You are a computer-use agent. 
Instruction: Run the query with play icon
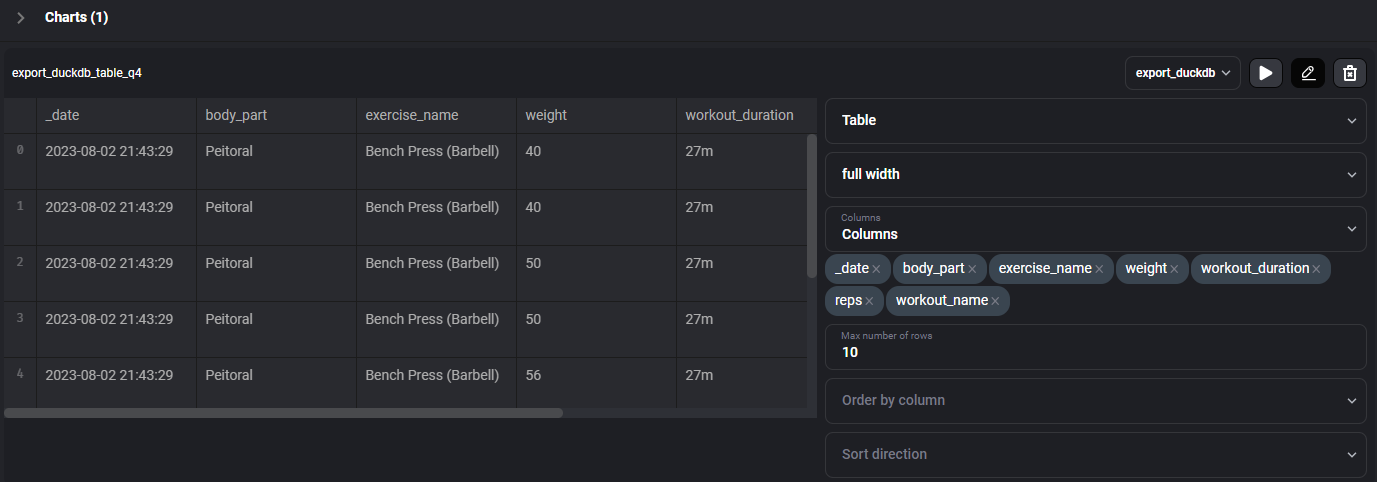tap(1265, 73)
